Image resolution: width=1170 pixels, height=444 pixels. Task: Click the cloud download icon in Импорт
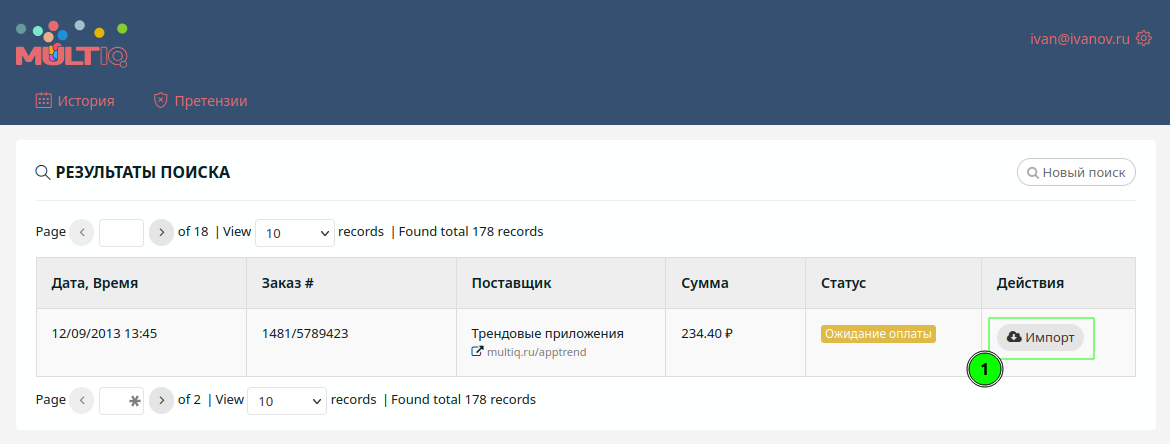point(1013,337)
